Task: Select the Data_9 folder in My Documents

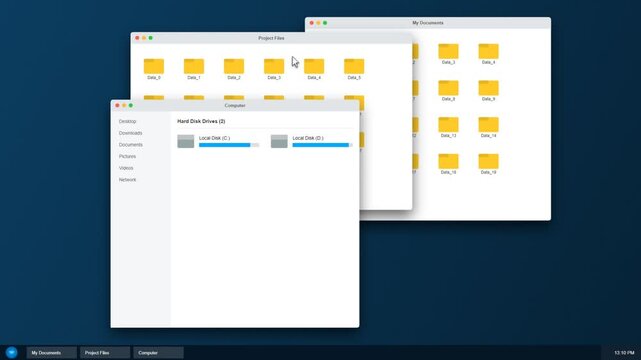Action: (489, 88)
